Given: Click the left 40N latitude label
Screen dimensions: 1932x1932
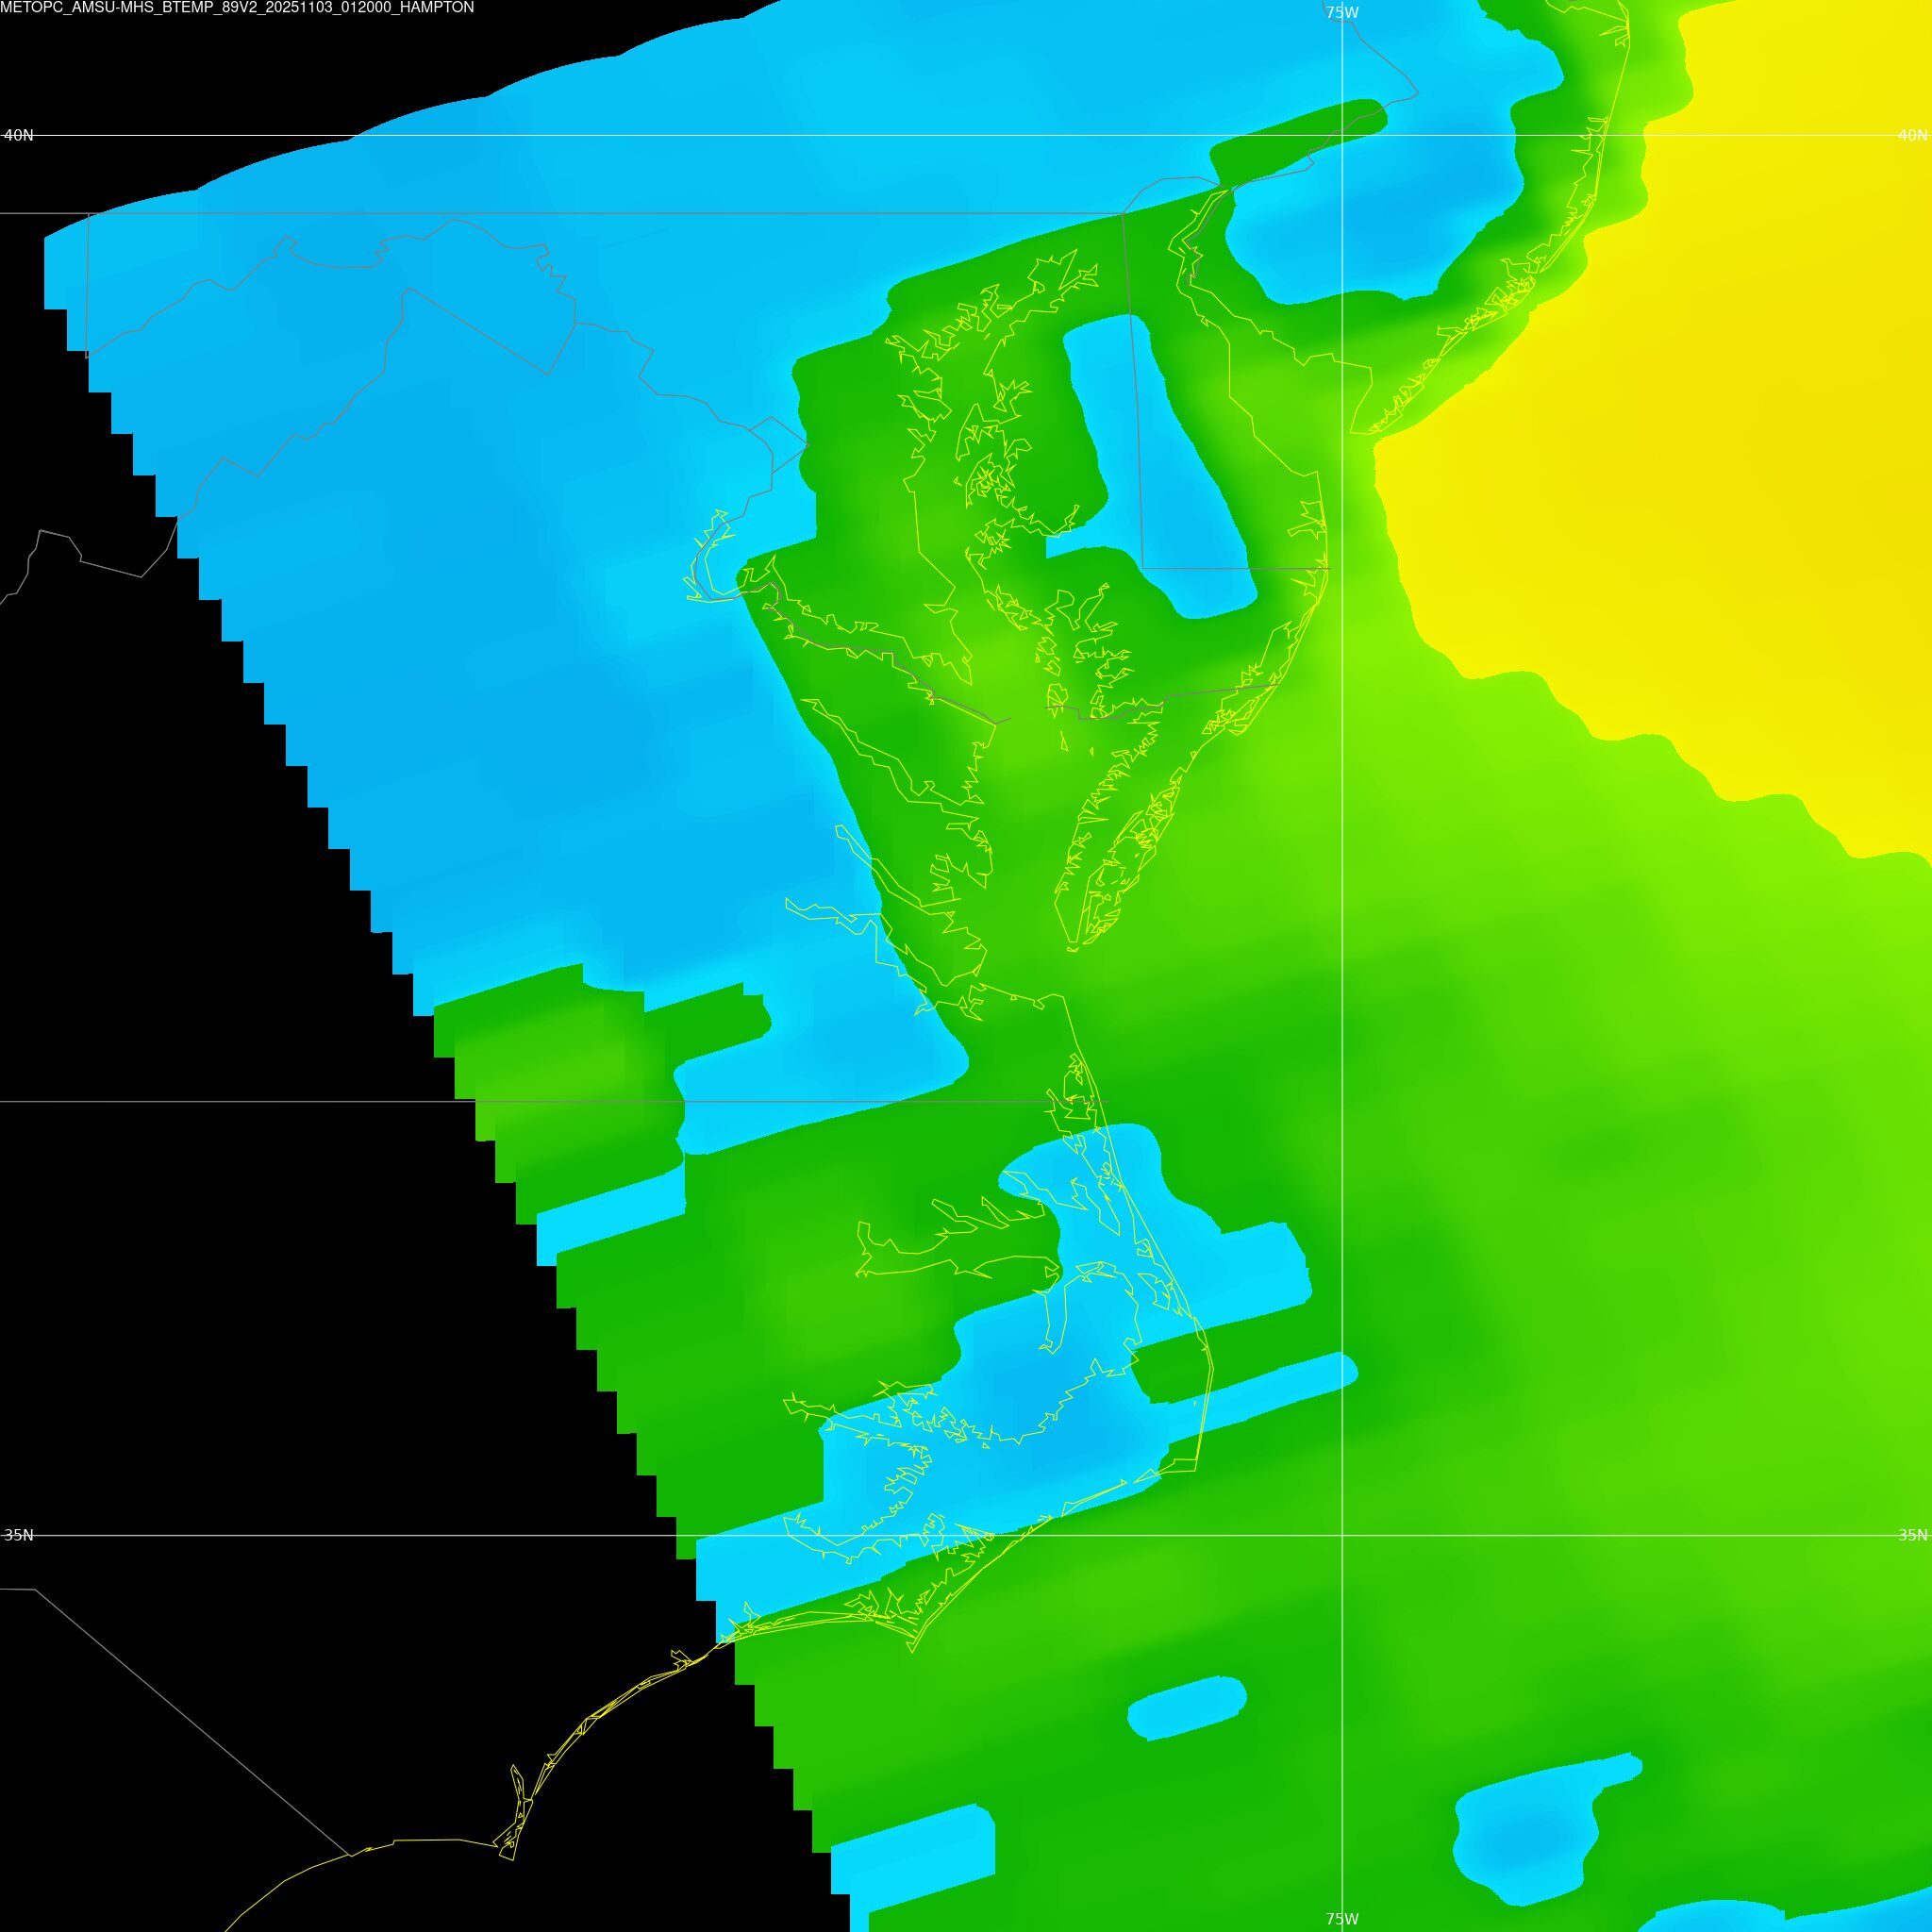Looking at the screenshot, I should tap(18, 135).
